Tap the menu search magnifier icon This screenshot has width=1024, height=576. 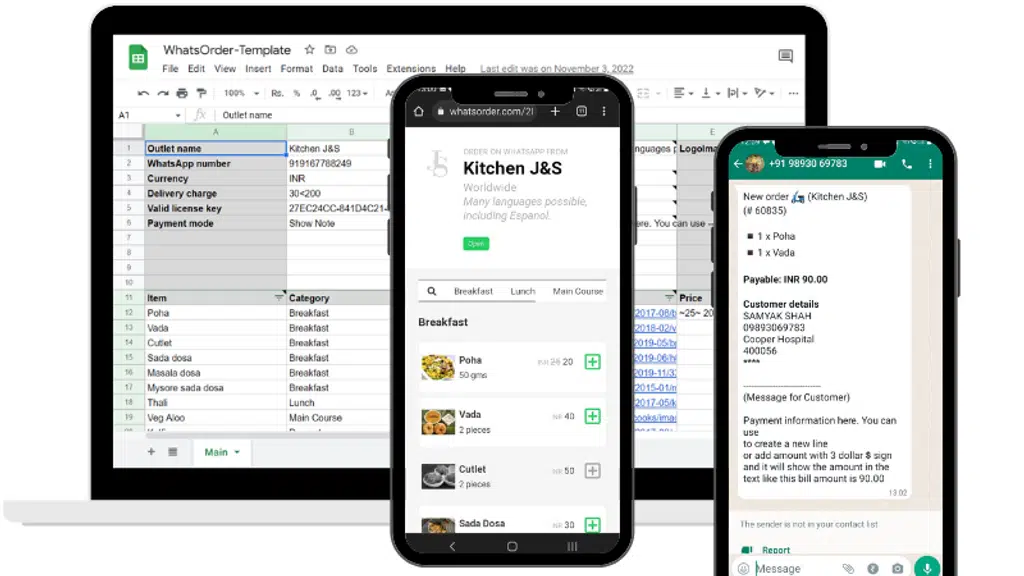click(x=432, y=291)
